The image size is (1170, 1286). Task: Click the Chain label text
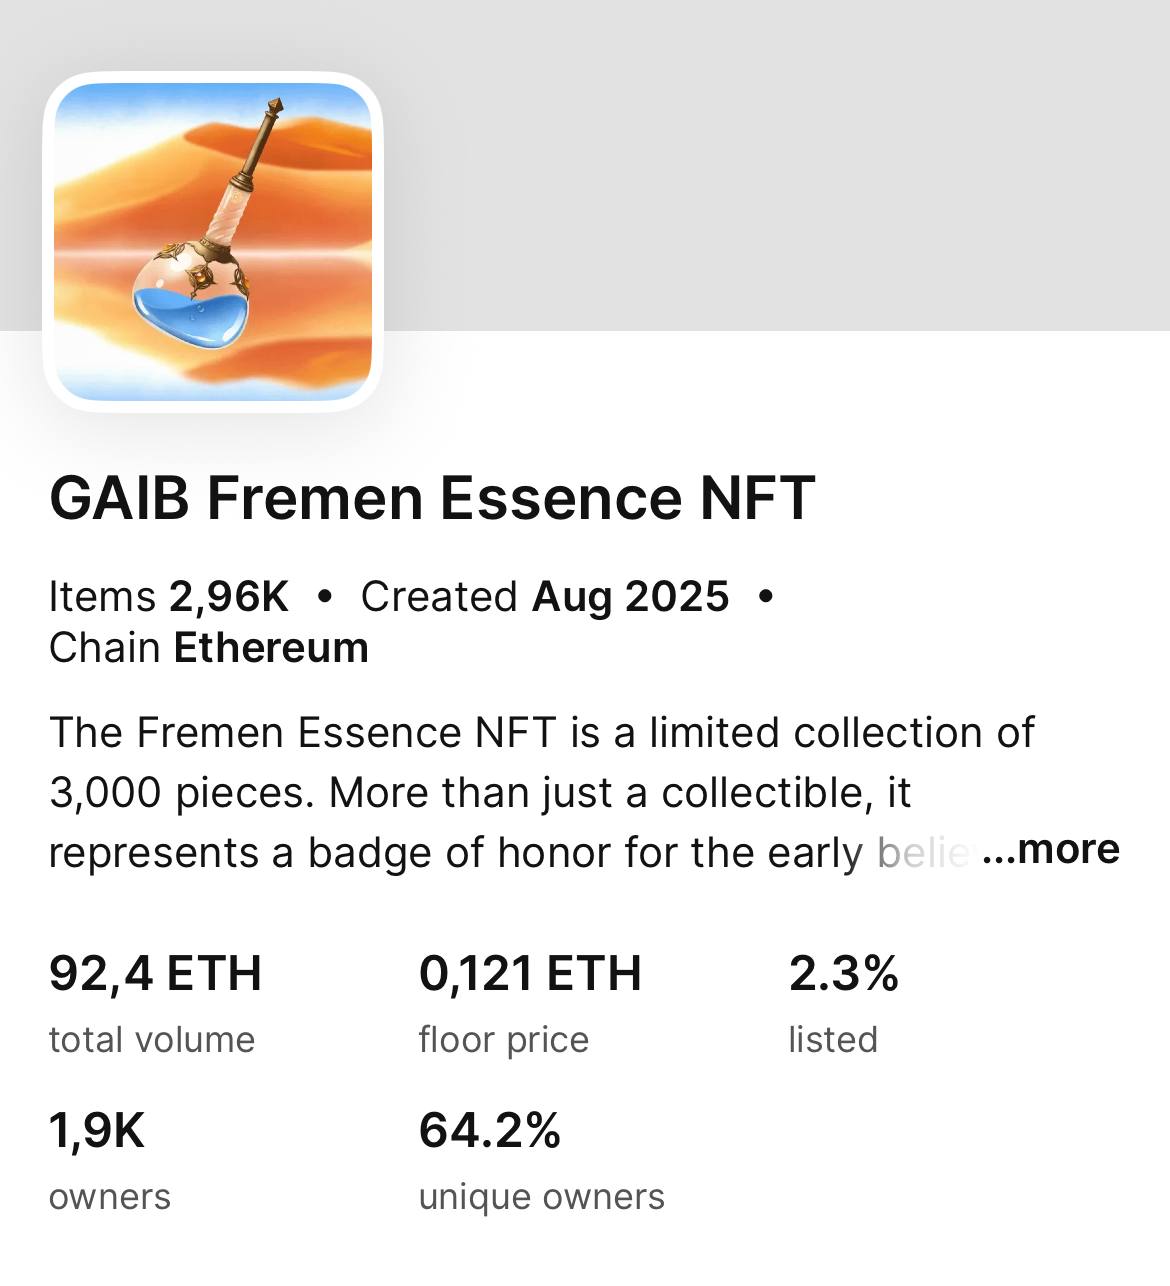coord(105,648)
